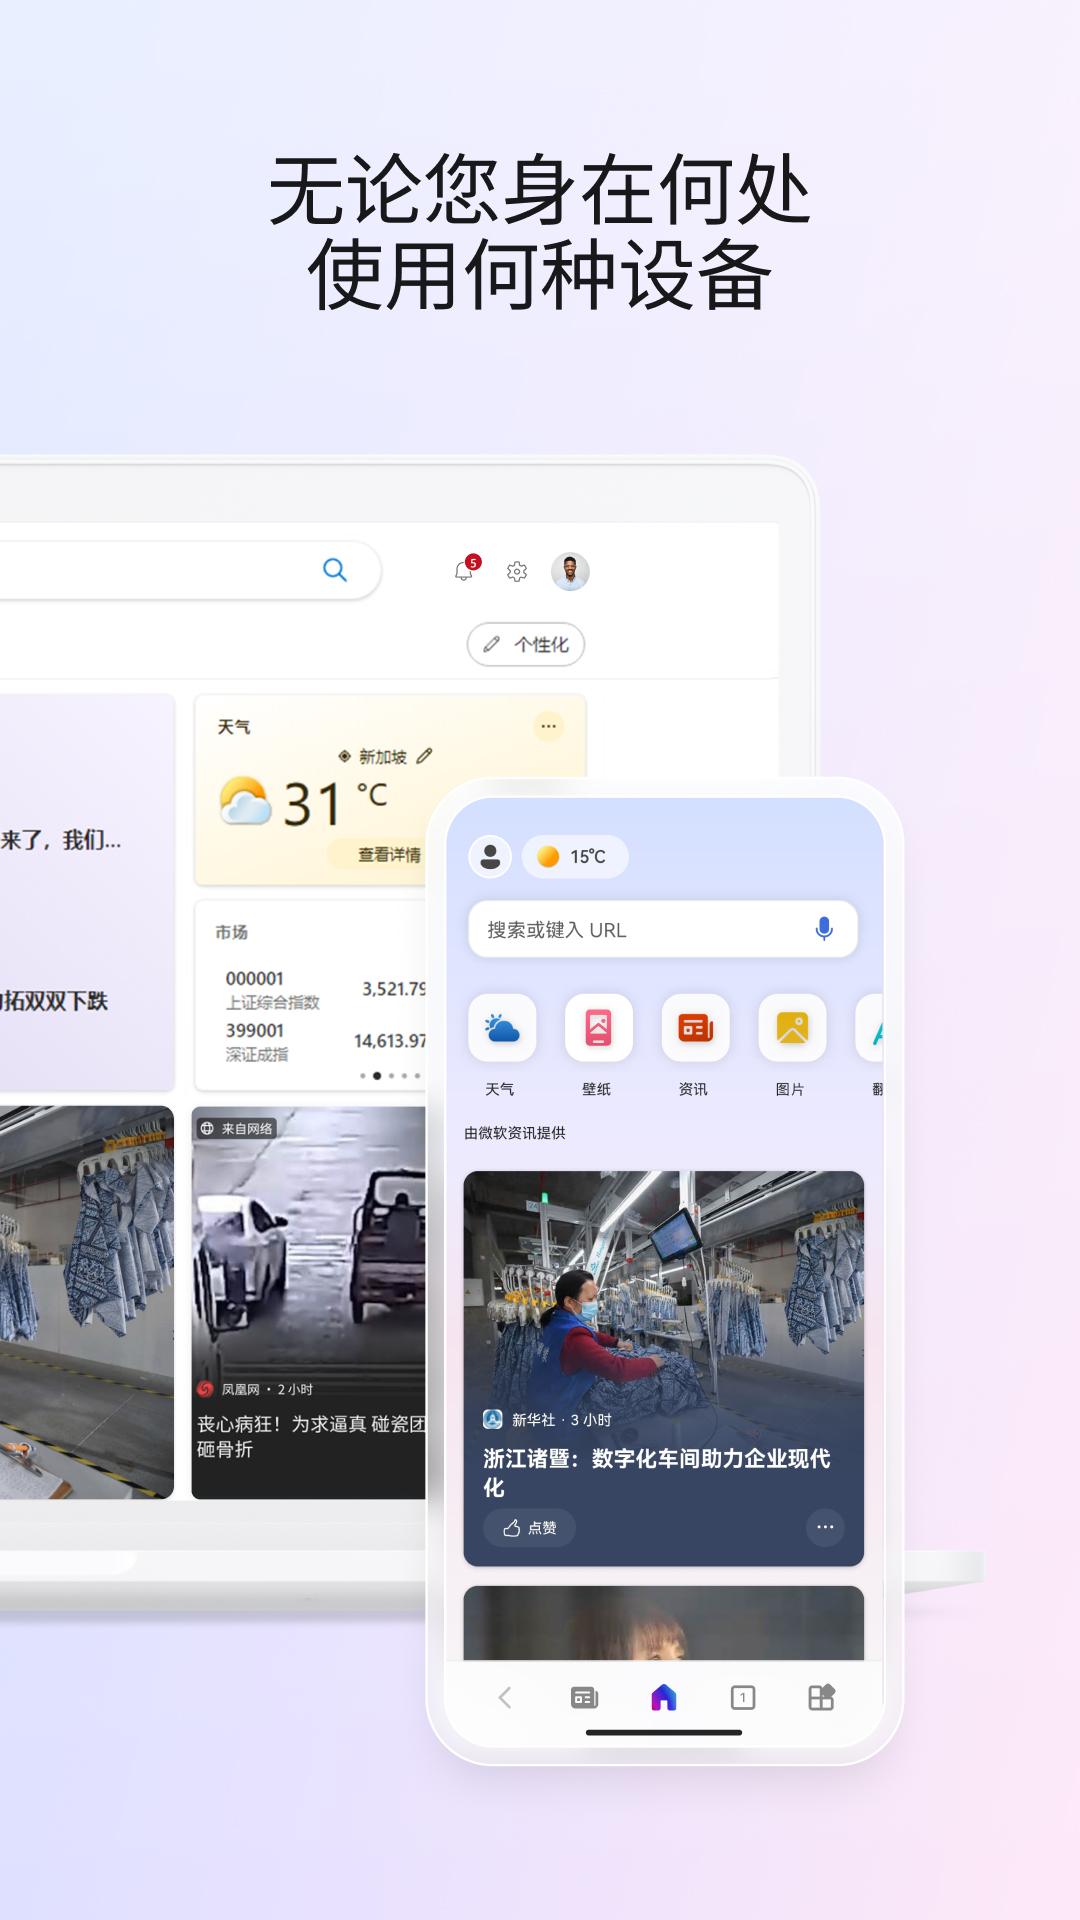Image resolution: width=1080 pixels, height=1920 pixels.
Task: Tap the back arrow in bottom bar
Action: coord(505,1697)
